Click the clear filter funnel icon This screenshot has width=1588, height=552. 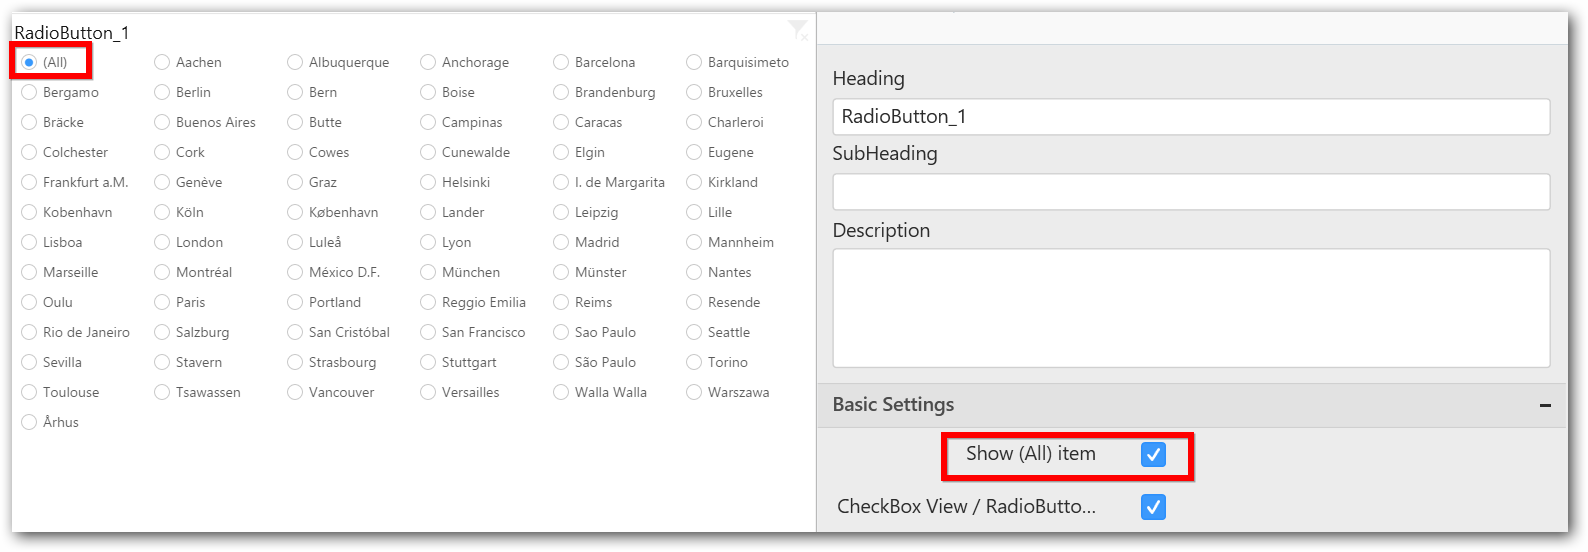pos(798,29)
